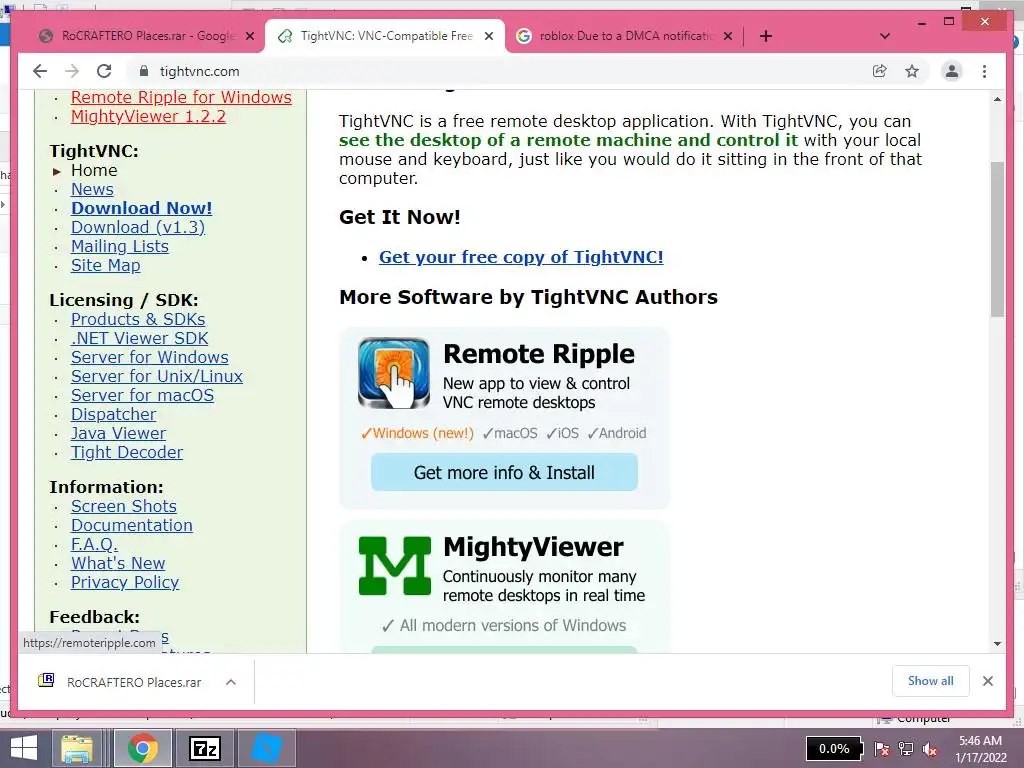This screenshot has width=1024, height=768.
Task: Open Server for Unix/Linux link
Action: point(157,376)
